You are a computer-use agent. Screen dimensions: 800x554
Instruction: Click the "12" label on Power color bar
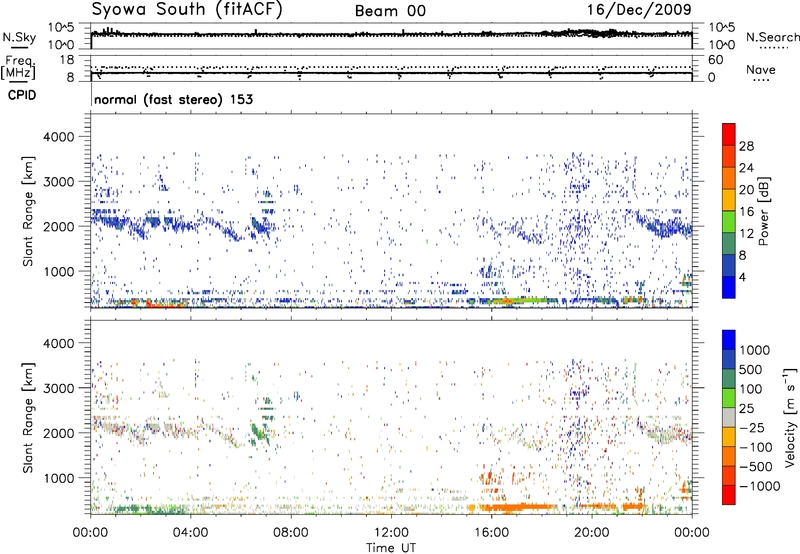[746, 234]
